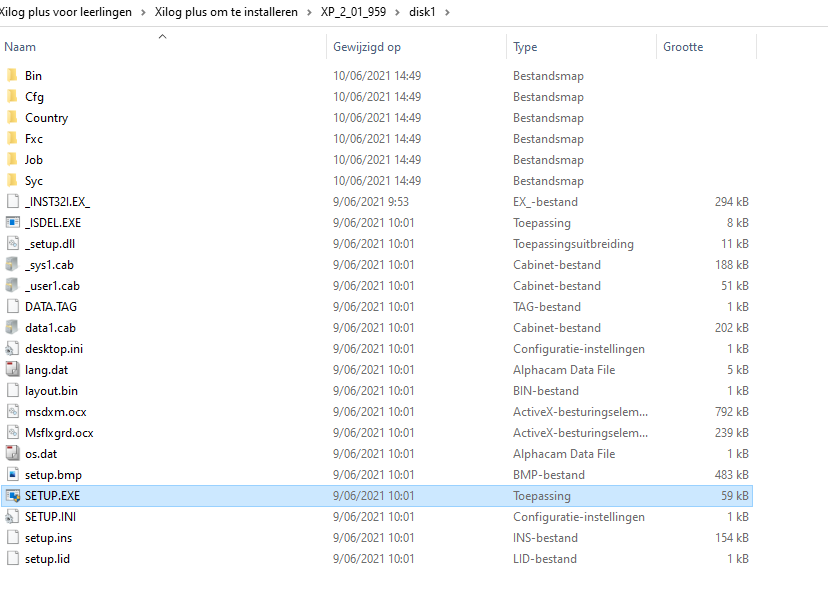828x611 pixels.
Task: Click the Cfg folder icon
Action: (x=13, y=97)
